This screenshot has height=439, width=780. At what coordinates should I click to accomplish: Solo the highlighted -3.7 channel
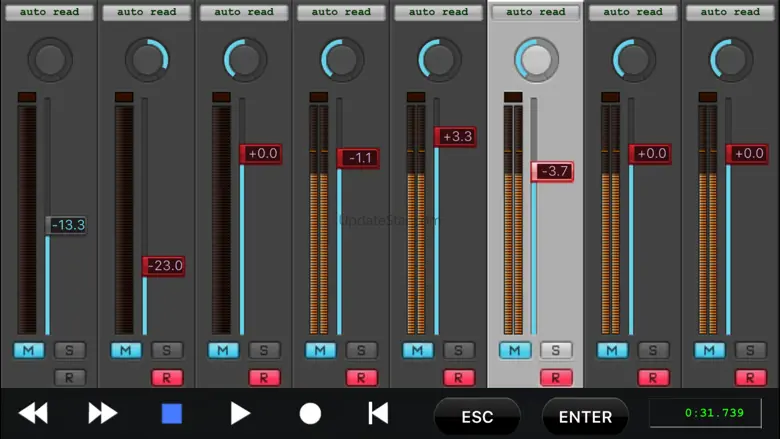coord(556,350)
